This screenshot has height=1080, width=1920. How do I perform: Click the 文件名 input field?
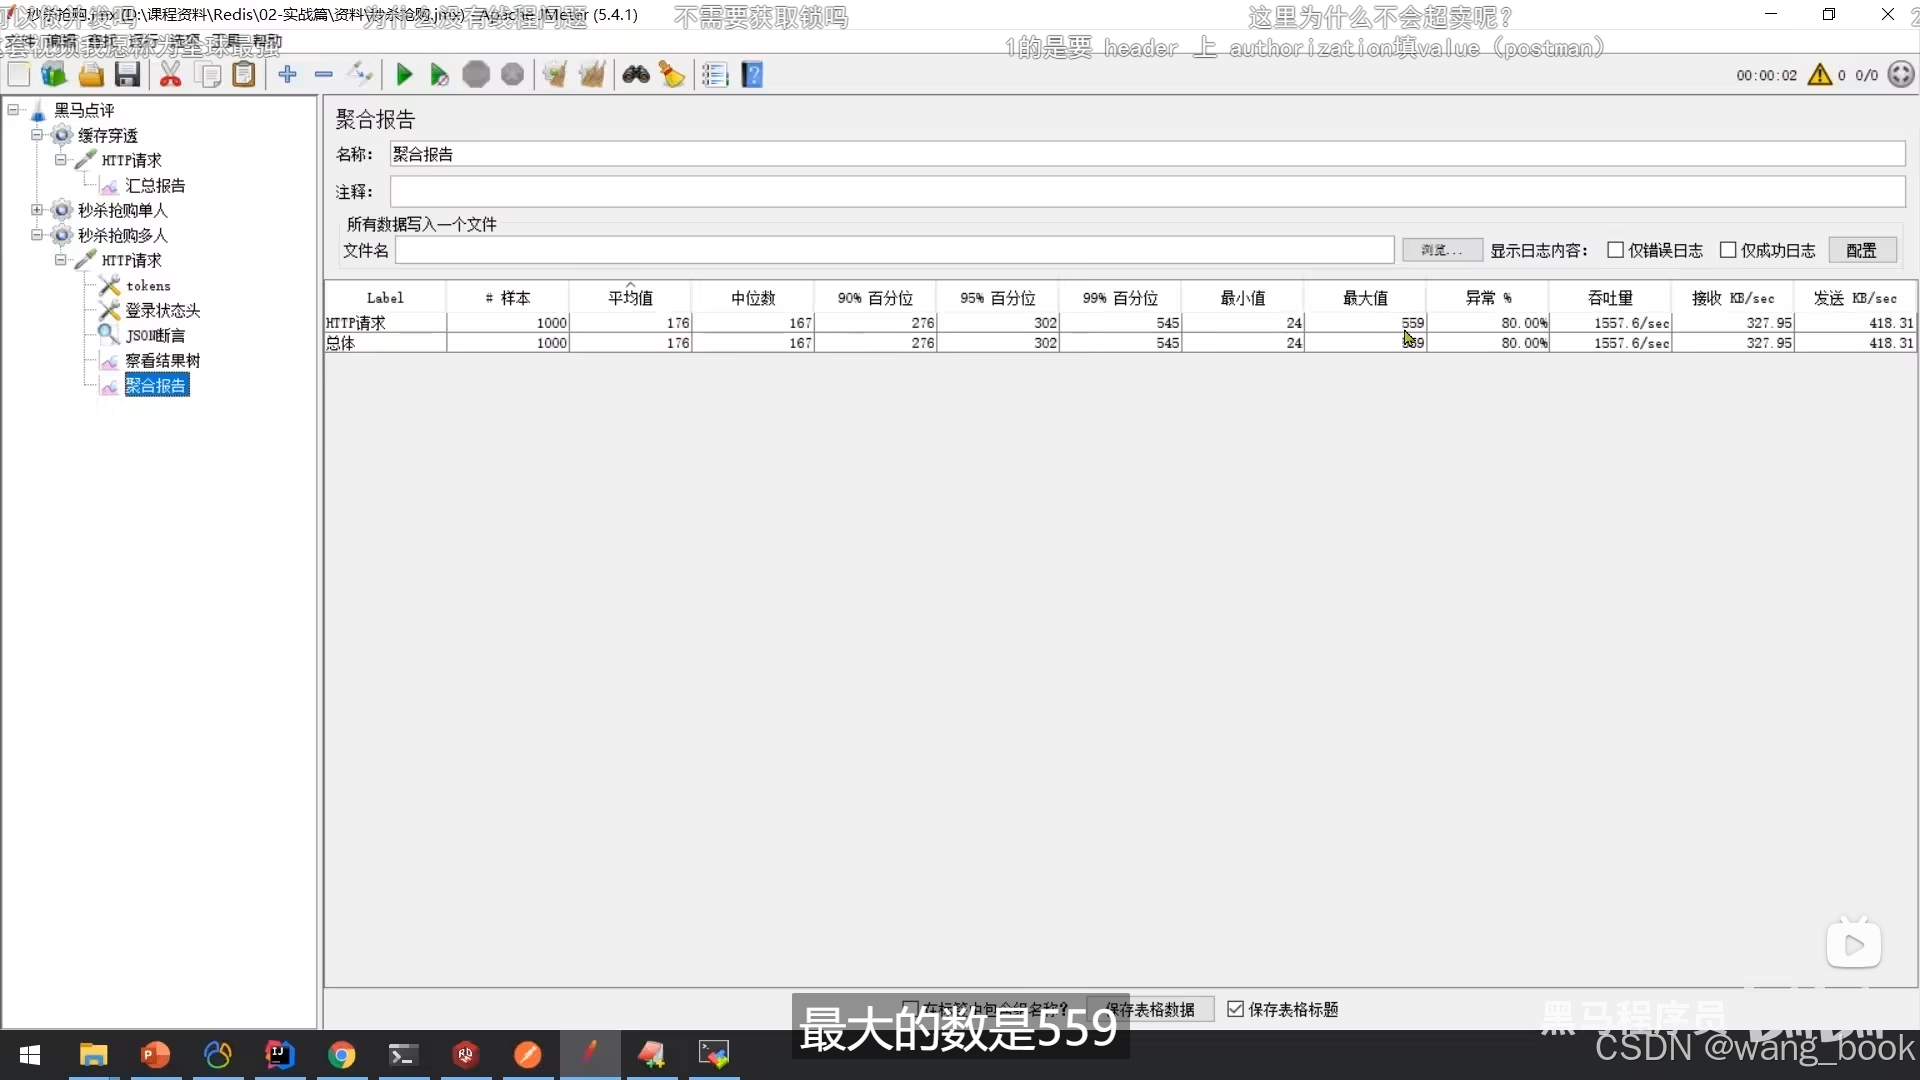(894, 250)
